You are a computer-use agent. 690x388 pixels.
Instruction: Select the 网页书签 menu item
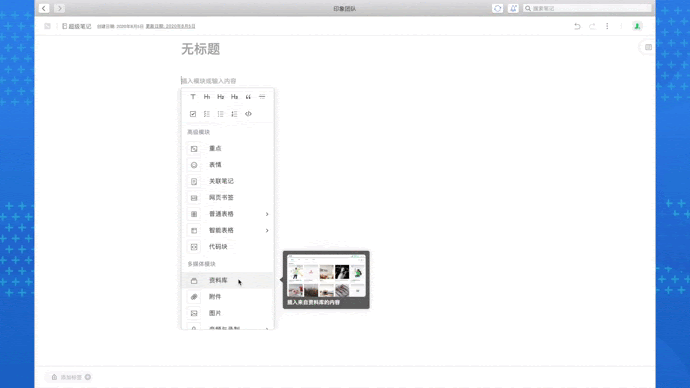228,198
